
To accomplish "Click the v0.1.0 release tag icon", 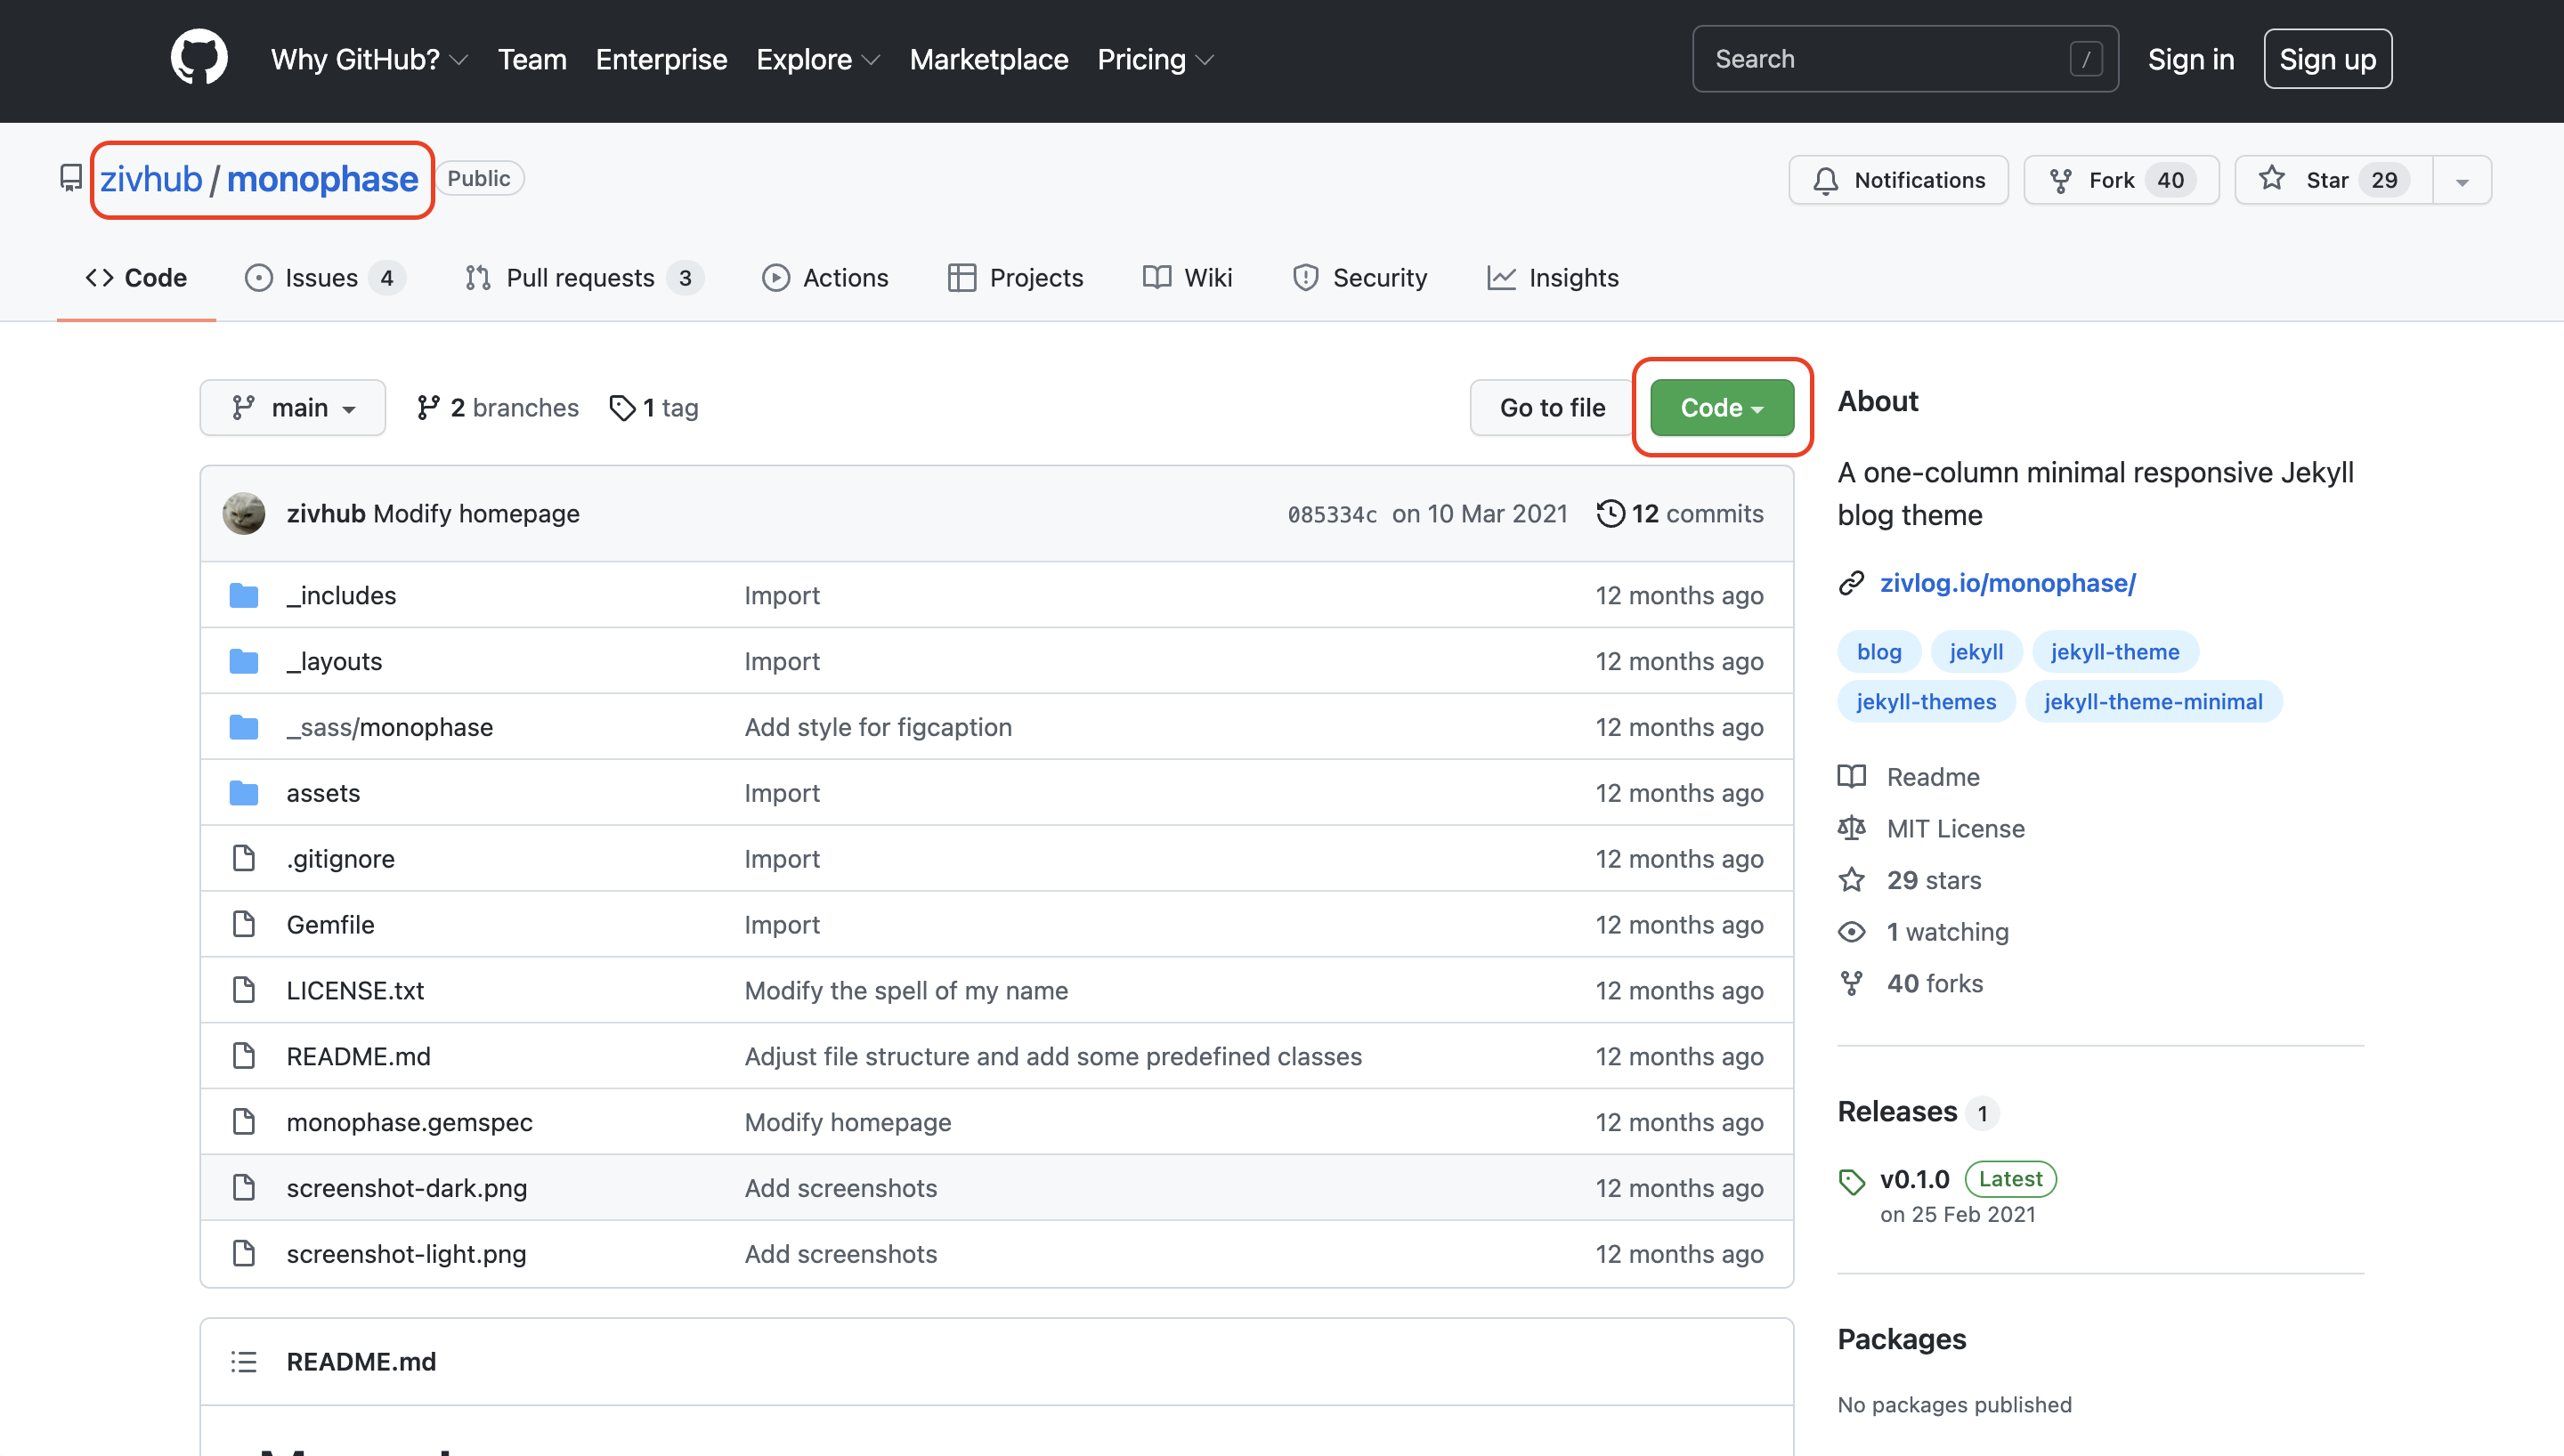I will (1851, 1181).
